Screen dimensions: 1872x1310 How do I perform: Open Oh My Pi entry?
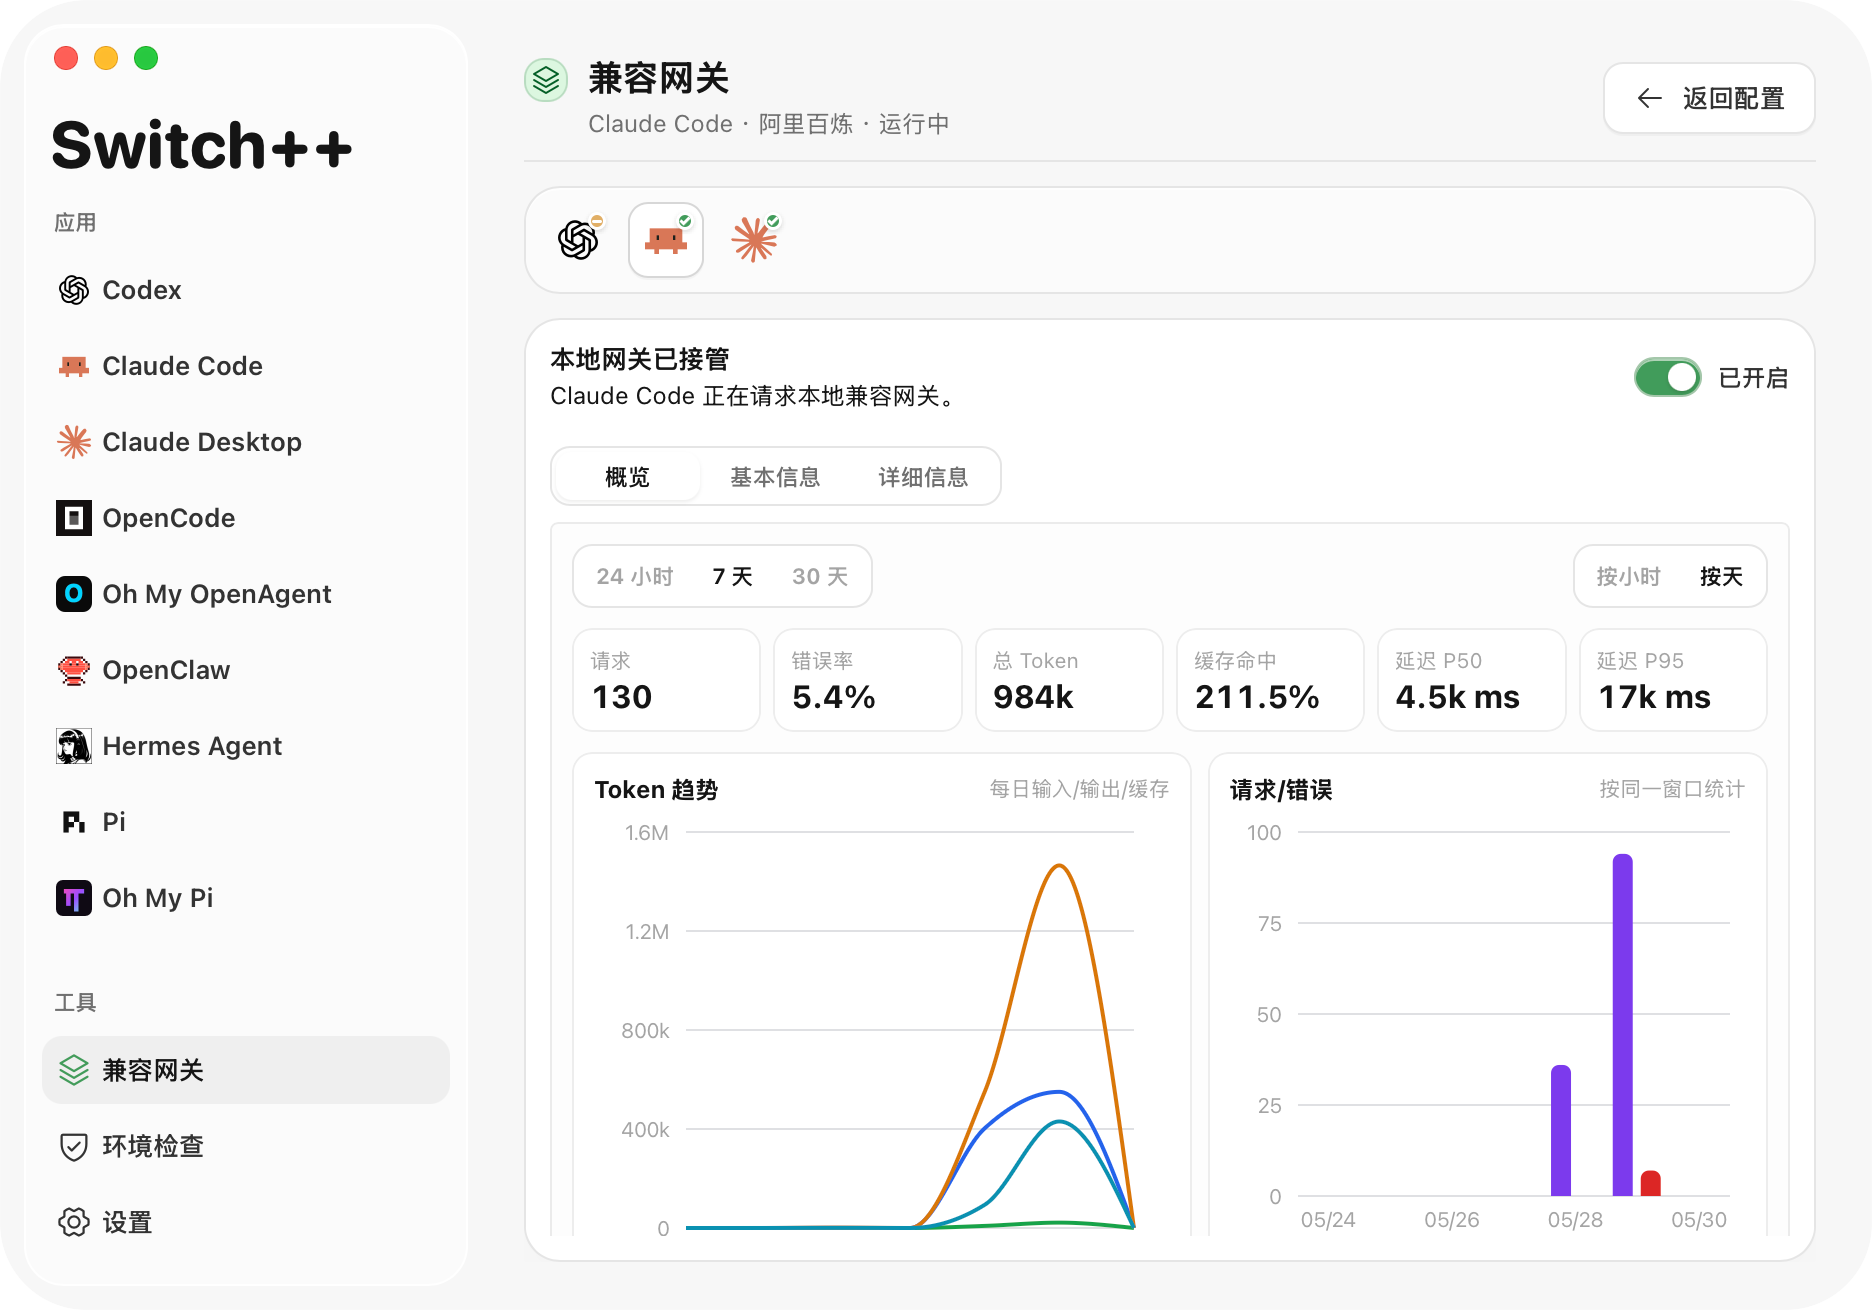(245, 898)
